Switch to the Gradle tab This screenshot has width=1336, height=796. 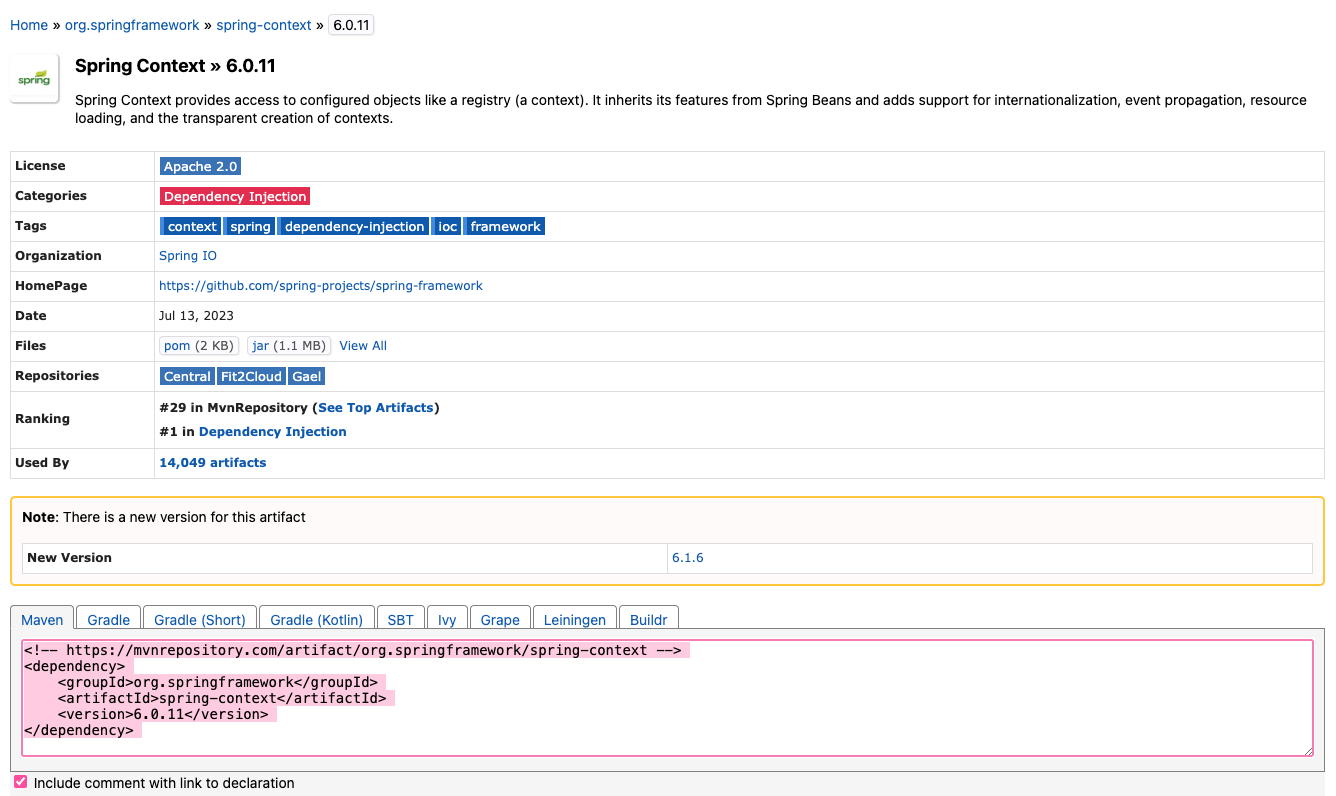(x=109, y=619)
